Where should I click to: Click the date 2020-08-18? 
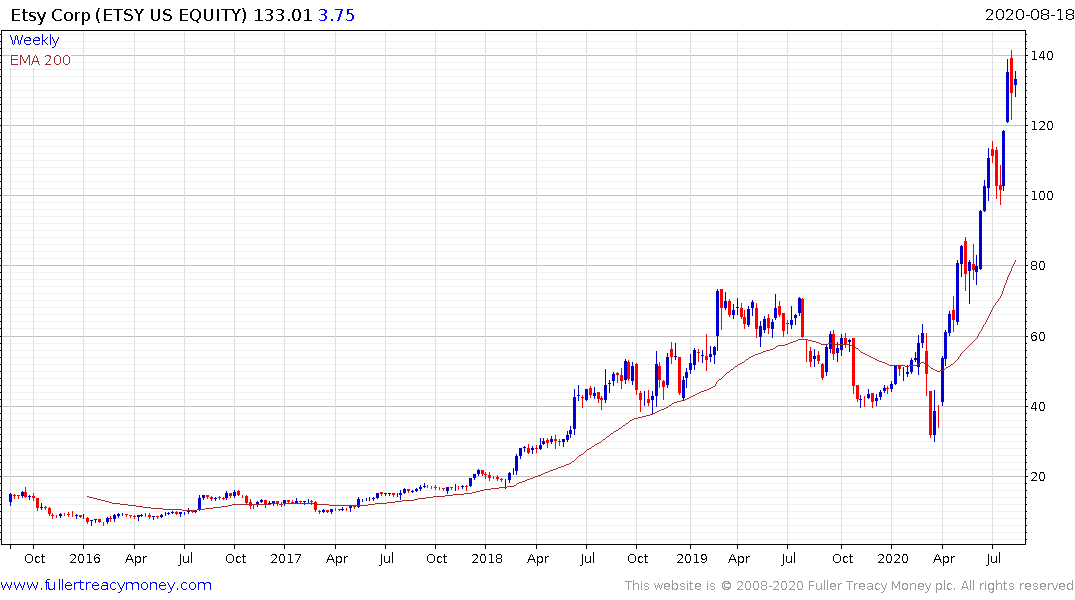coord(1029,14)
